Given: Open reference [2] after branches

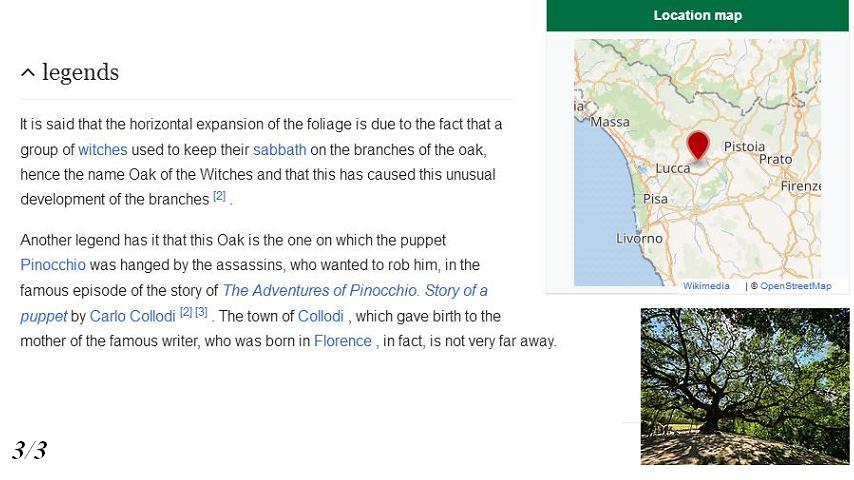Looking at the screenshot, I should coord(219,196).
